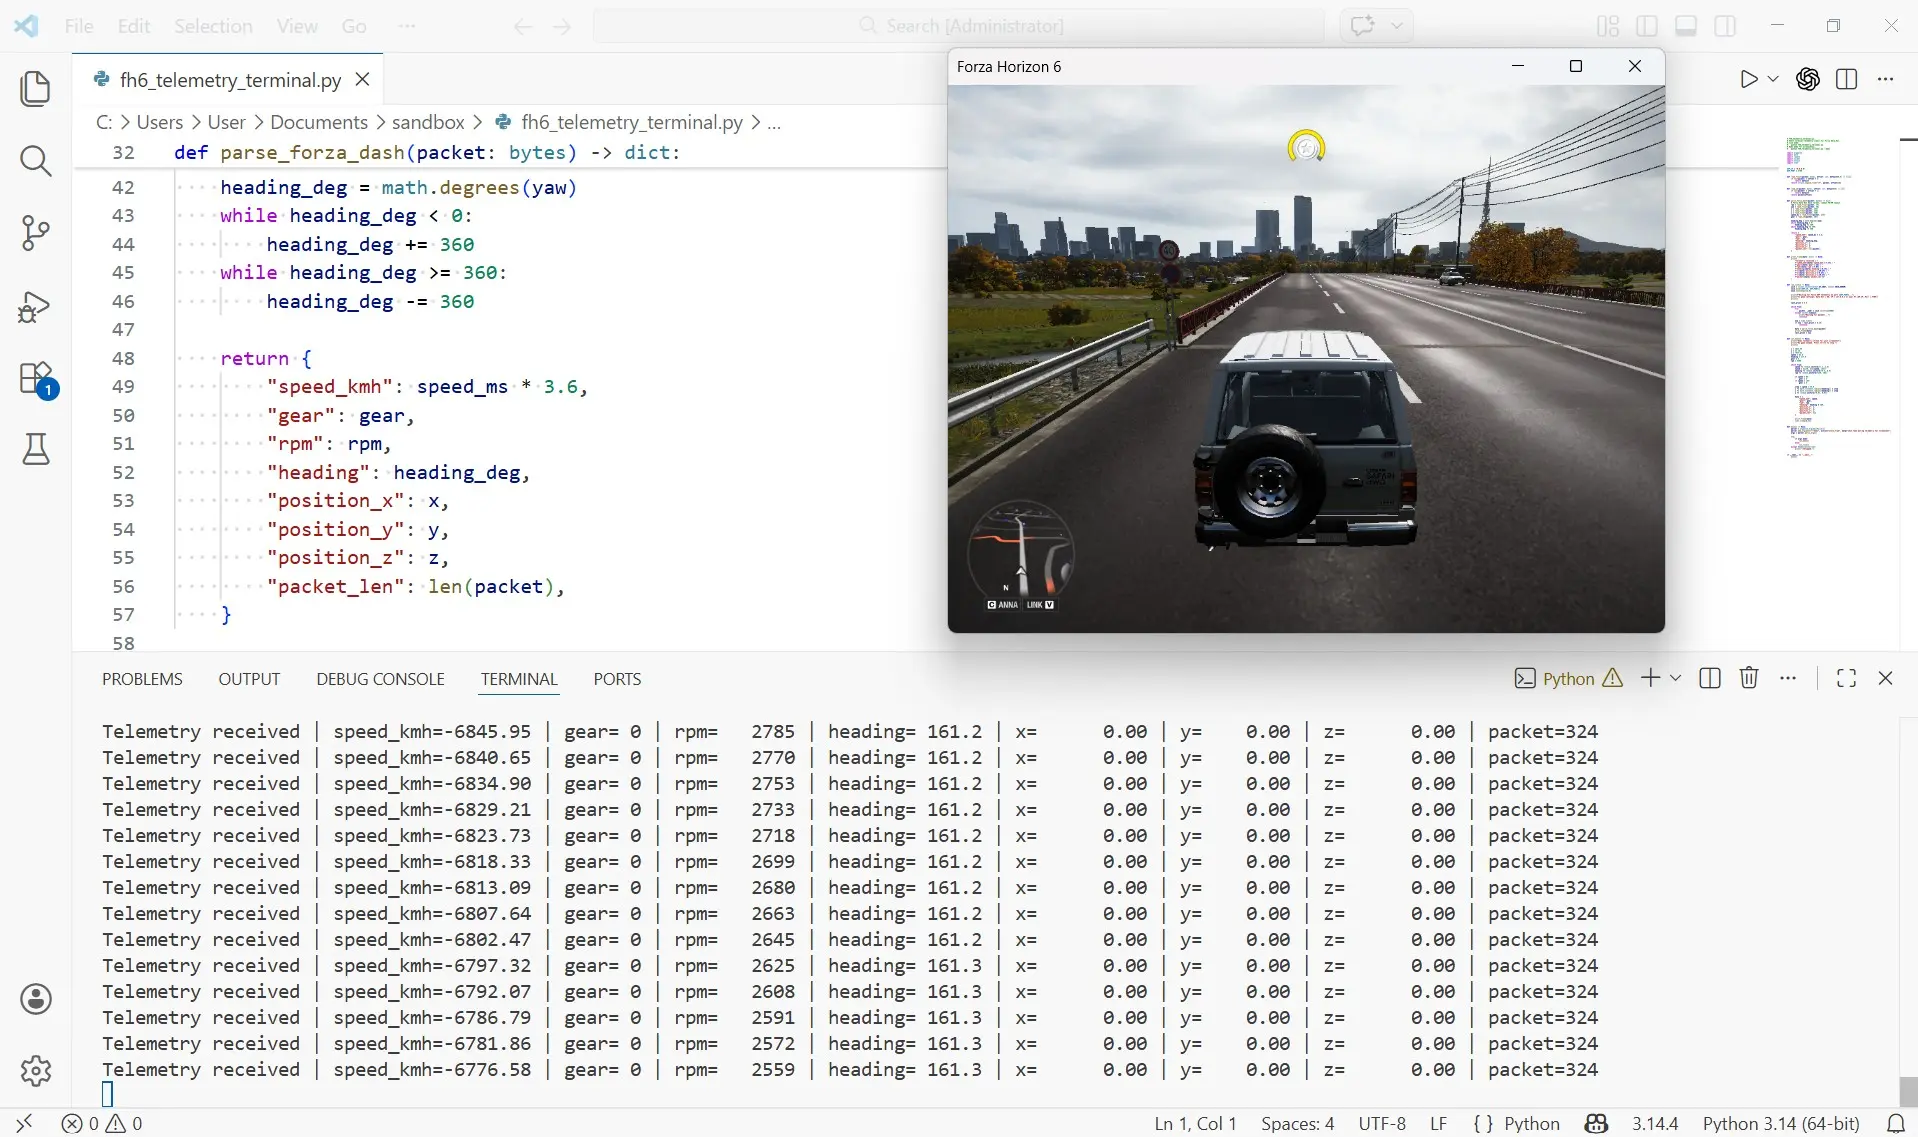Screen dimensions: 1918x1137
Task: Click UTF-8 encoding selector
Action: (x=1382, y=1123)
